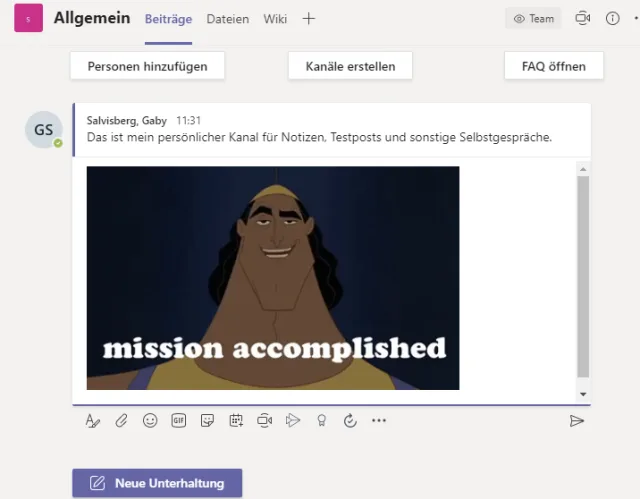The height and width of the screenshot is (499, 640).
Task: Open the Dateien tab
Action: (x=228, y=19)
